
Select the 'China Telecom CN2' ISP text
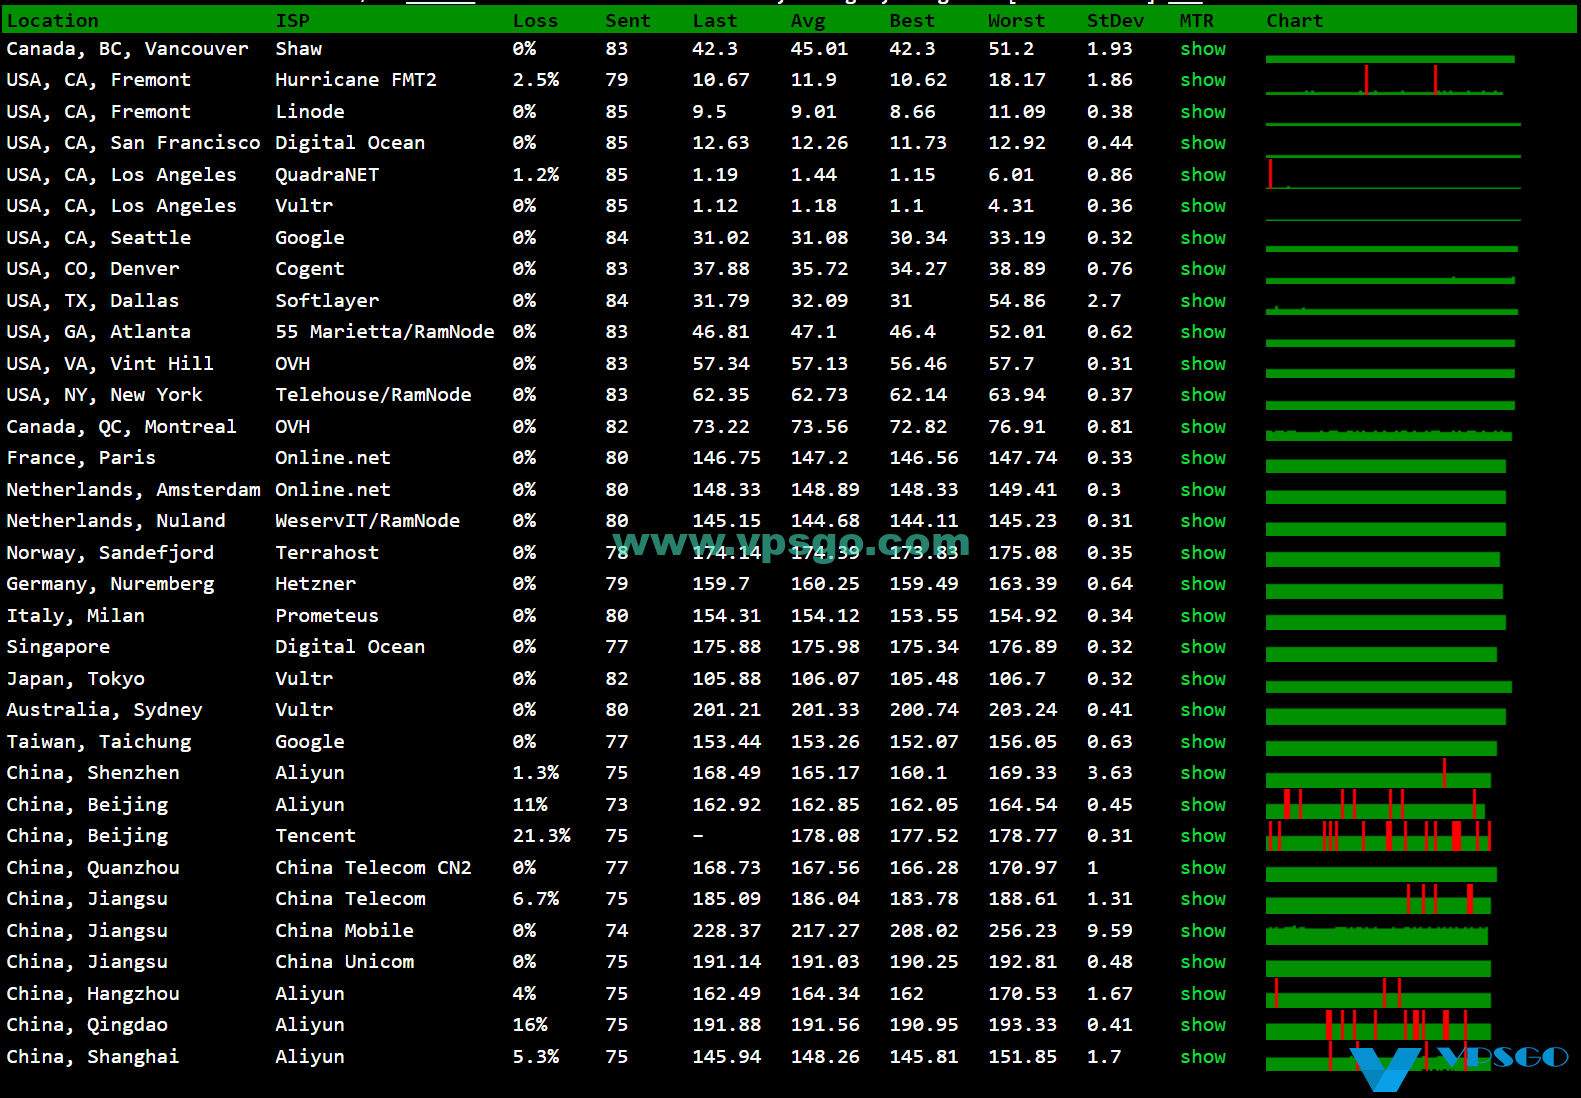tap(373, 868)
